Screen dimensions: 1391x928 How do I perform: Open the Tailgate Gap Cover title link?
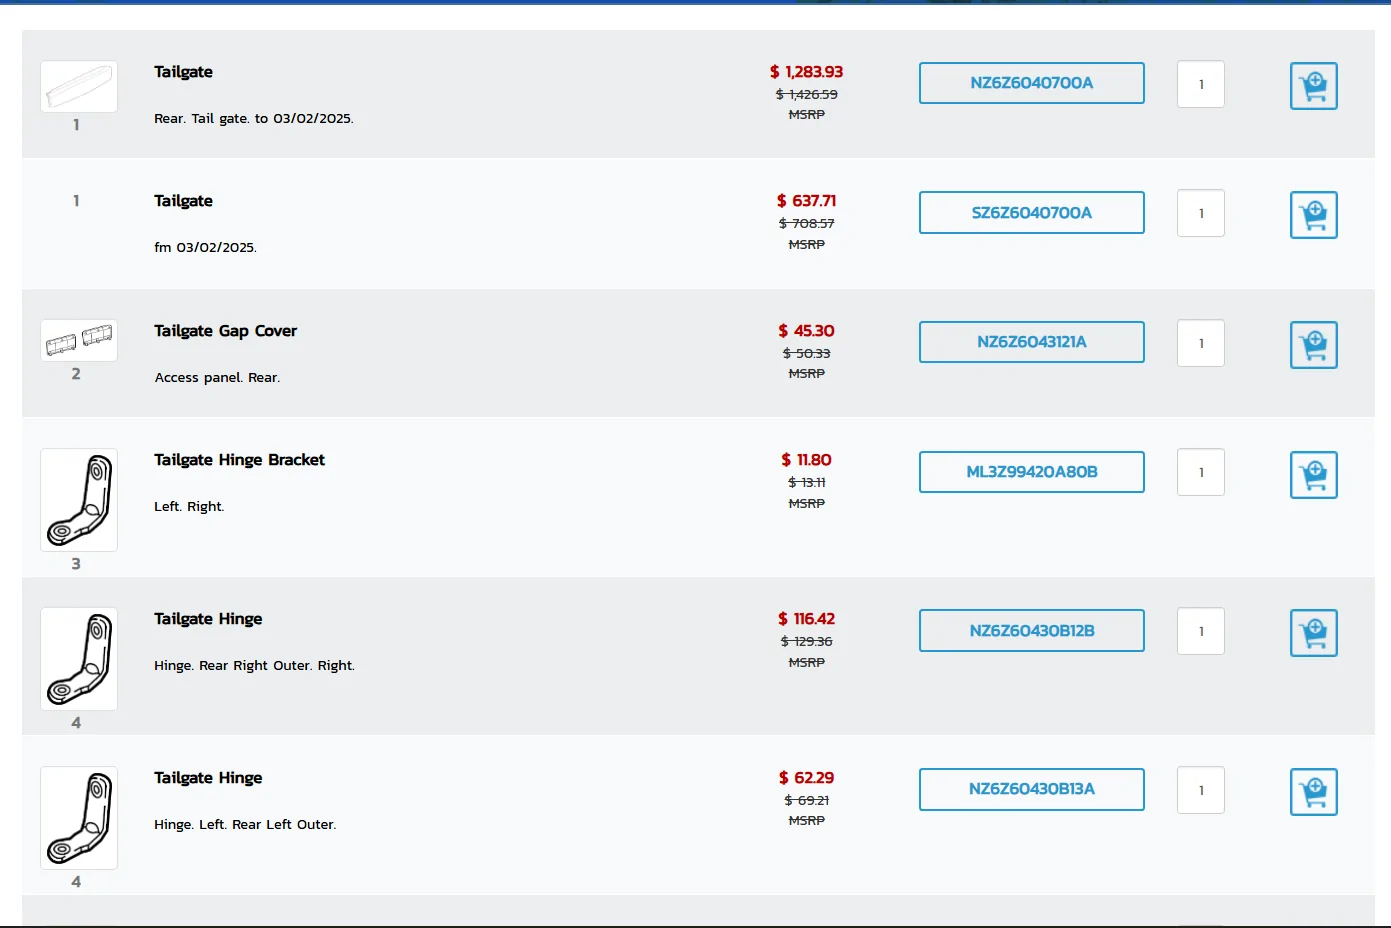(x=225, y=331)
